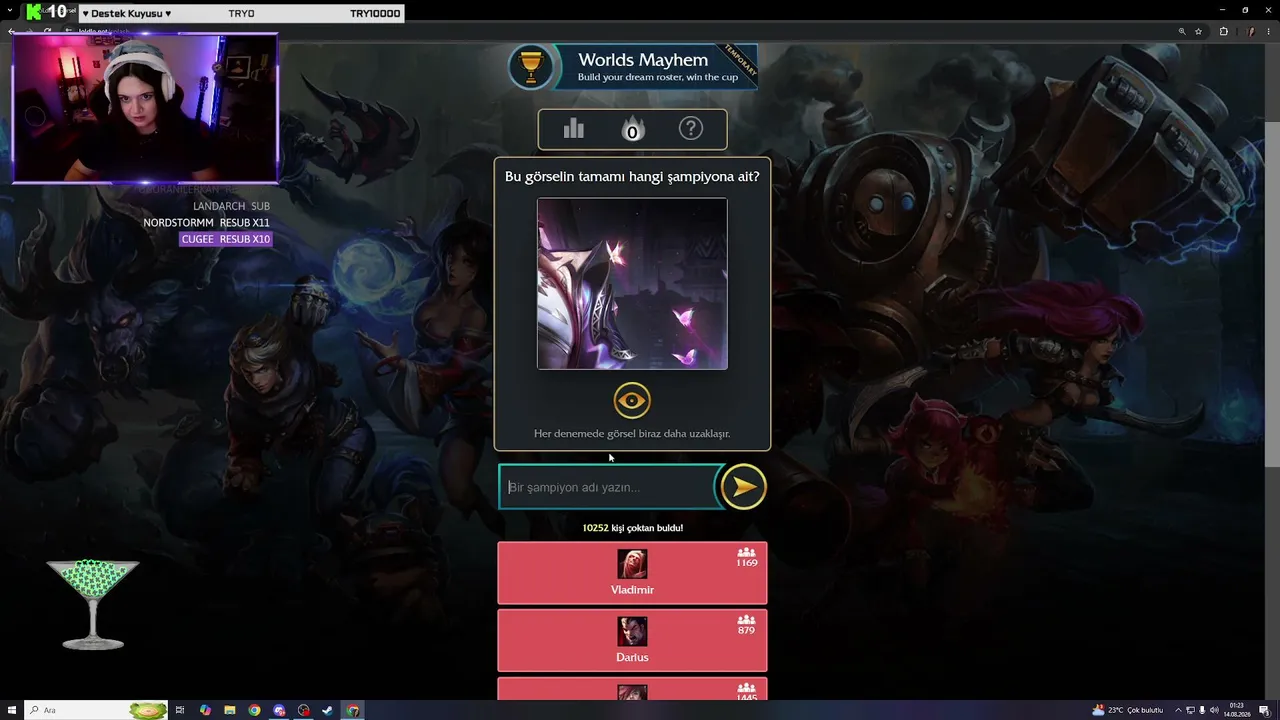The image size is (1280, 720).
Task: Open the browser extensions puzzle icon
Action: tap(1223, 32)
